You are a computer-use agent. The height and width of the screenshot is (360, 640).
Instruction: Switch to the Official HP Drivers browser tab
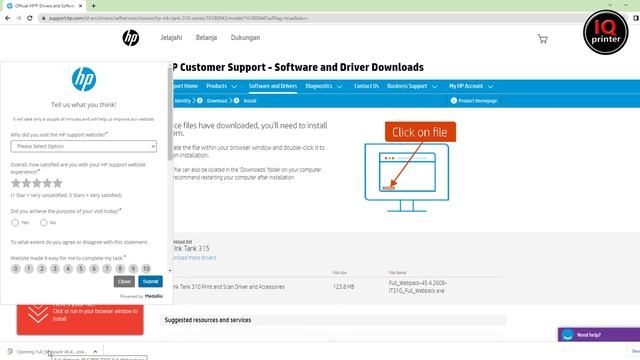45,6
